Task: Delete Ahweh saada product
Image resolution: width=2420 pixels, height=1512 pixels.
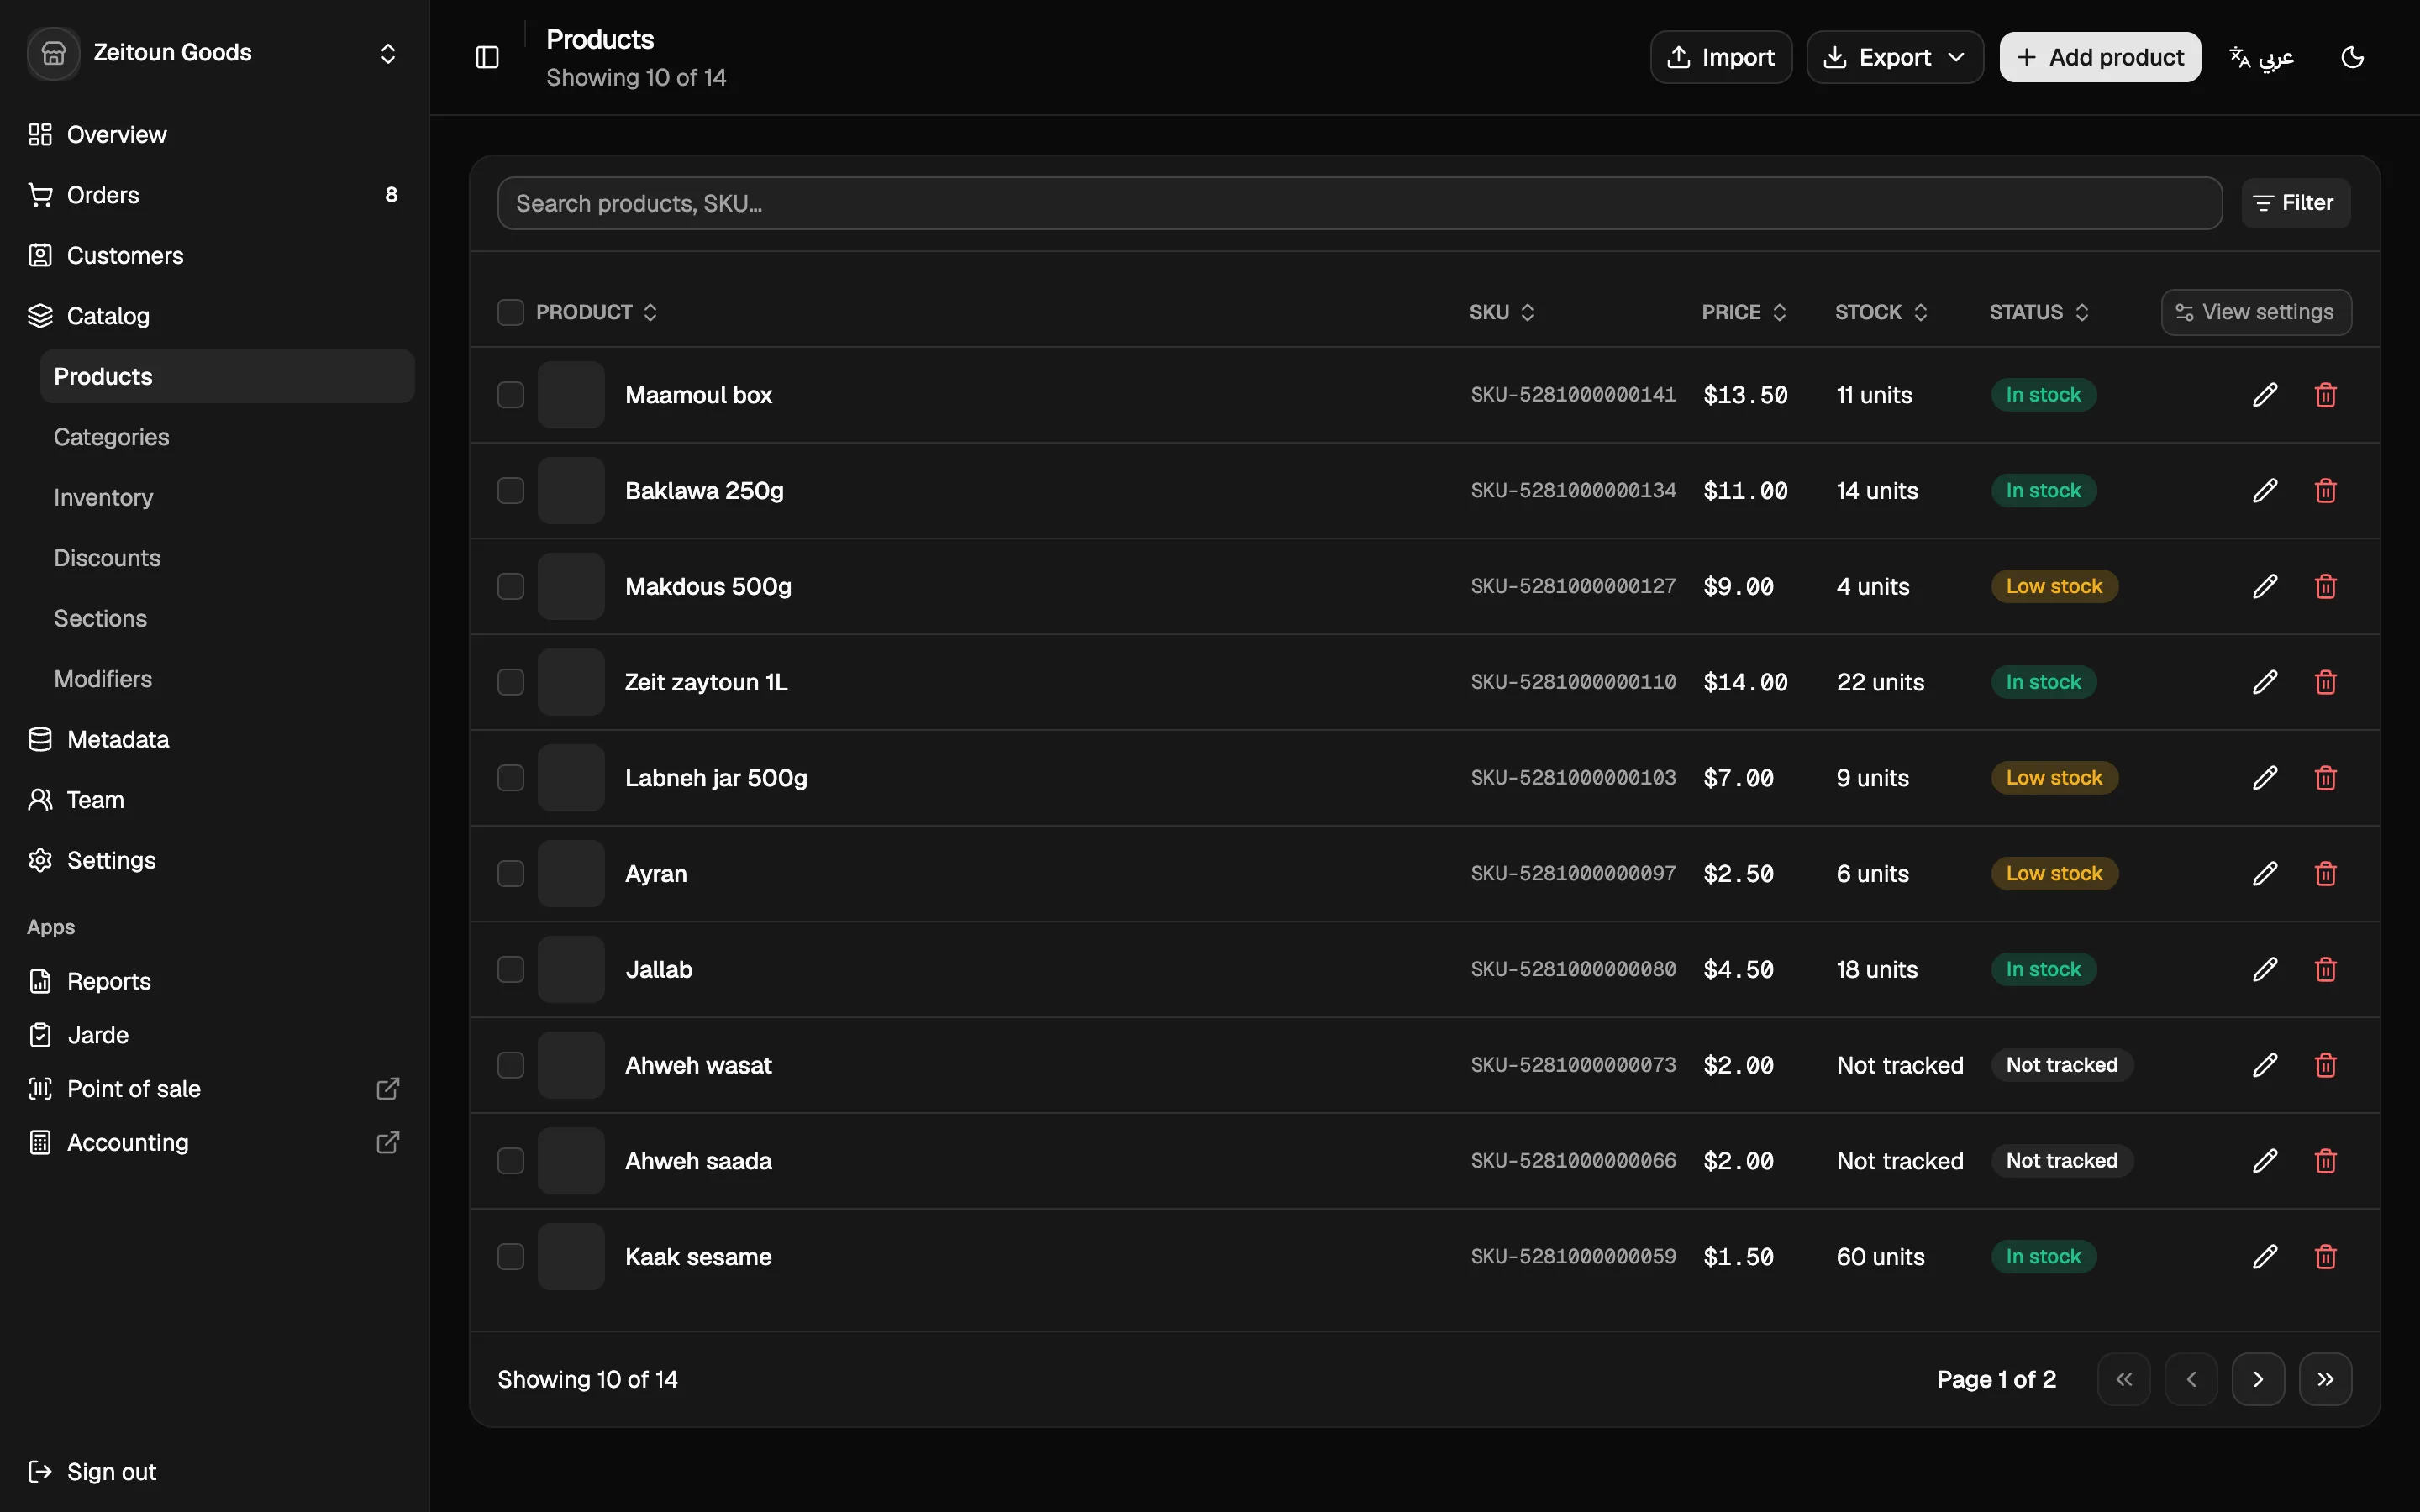Action: pos(2325,1161)
